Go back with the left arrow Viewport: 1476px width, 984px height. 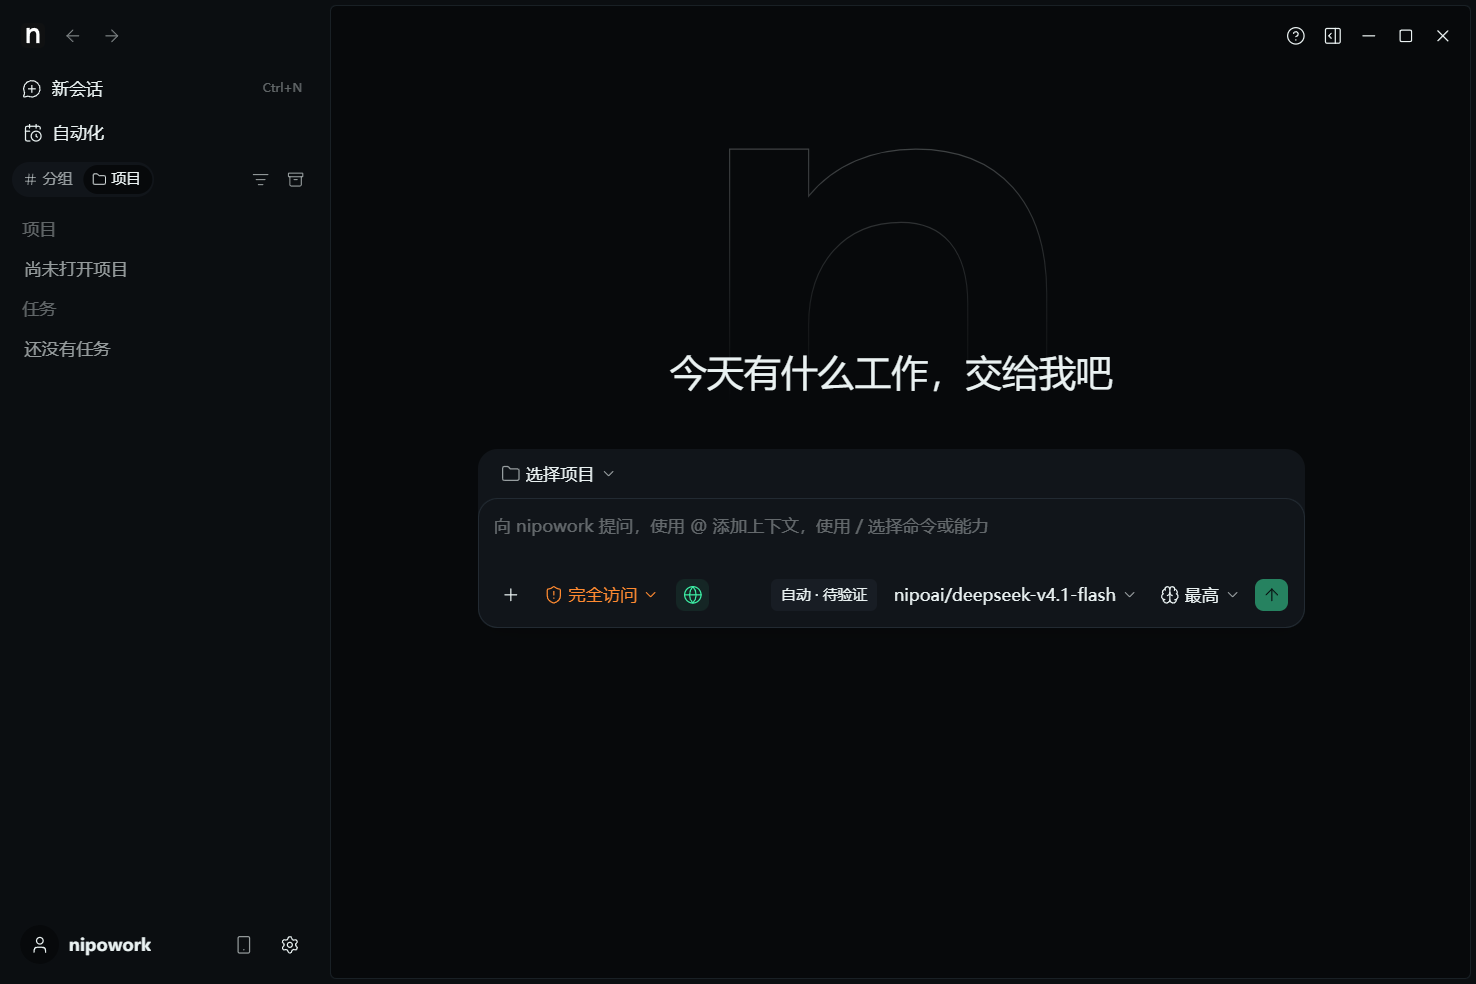click(73, 36)
